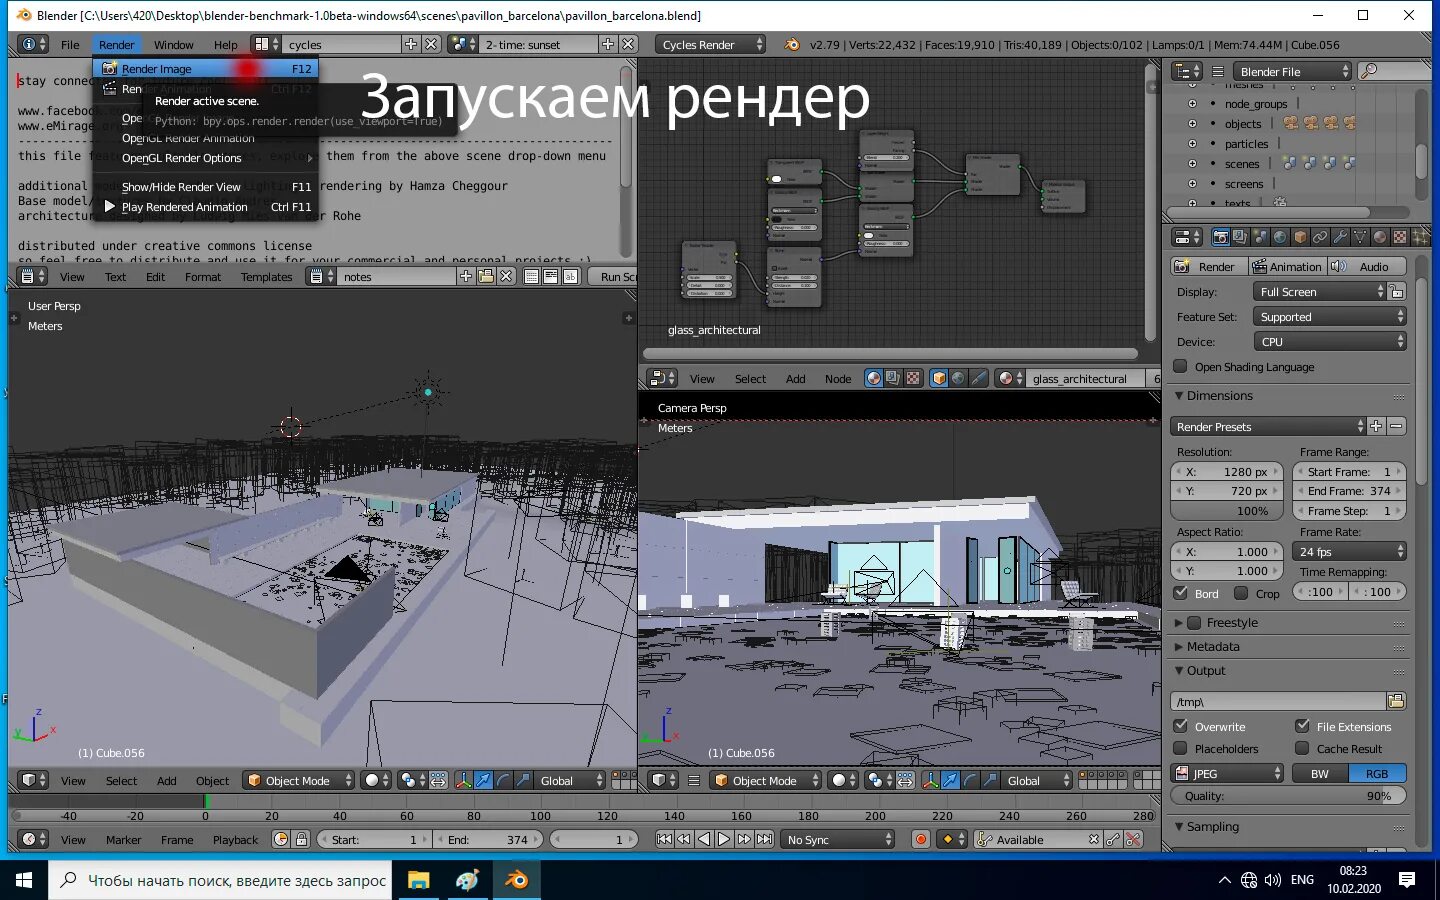Image resolution: width=1440 pixels, height=900 pixels.
Task: Enable the Placeholders checkbox
Action: point(1181,748)
